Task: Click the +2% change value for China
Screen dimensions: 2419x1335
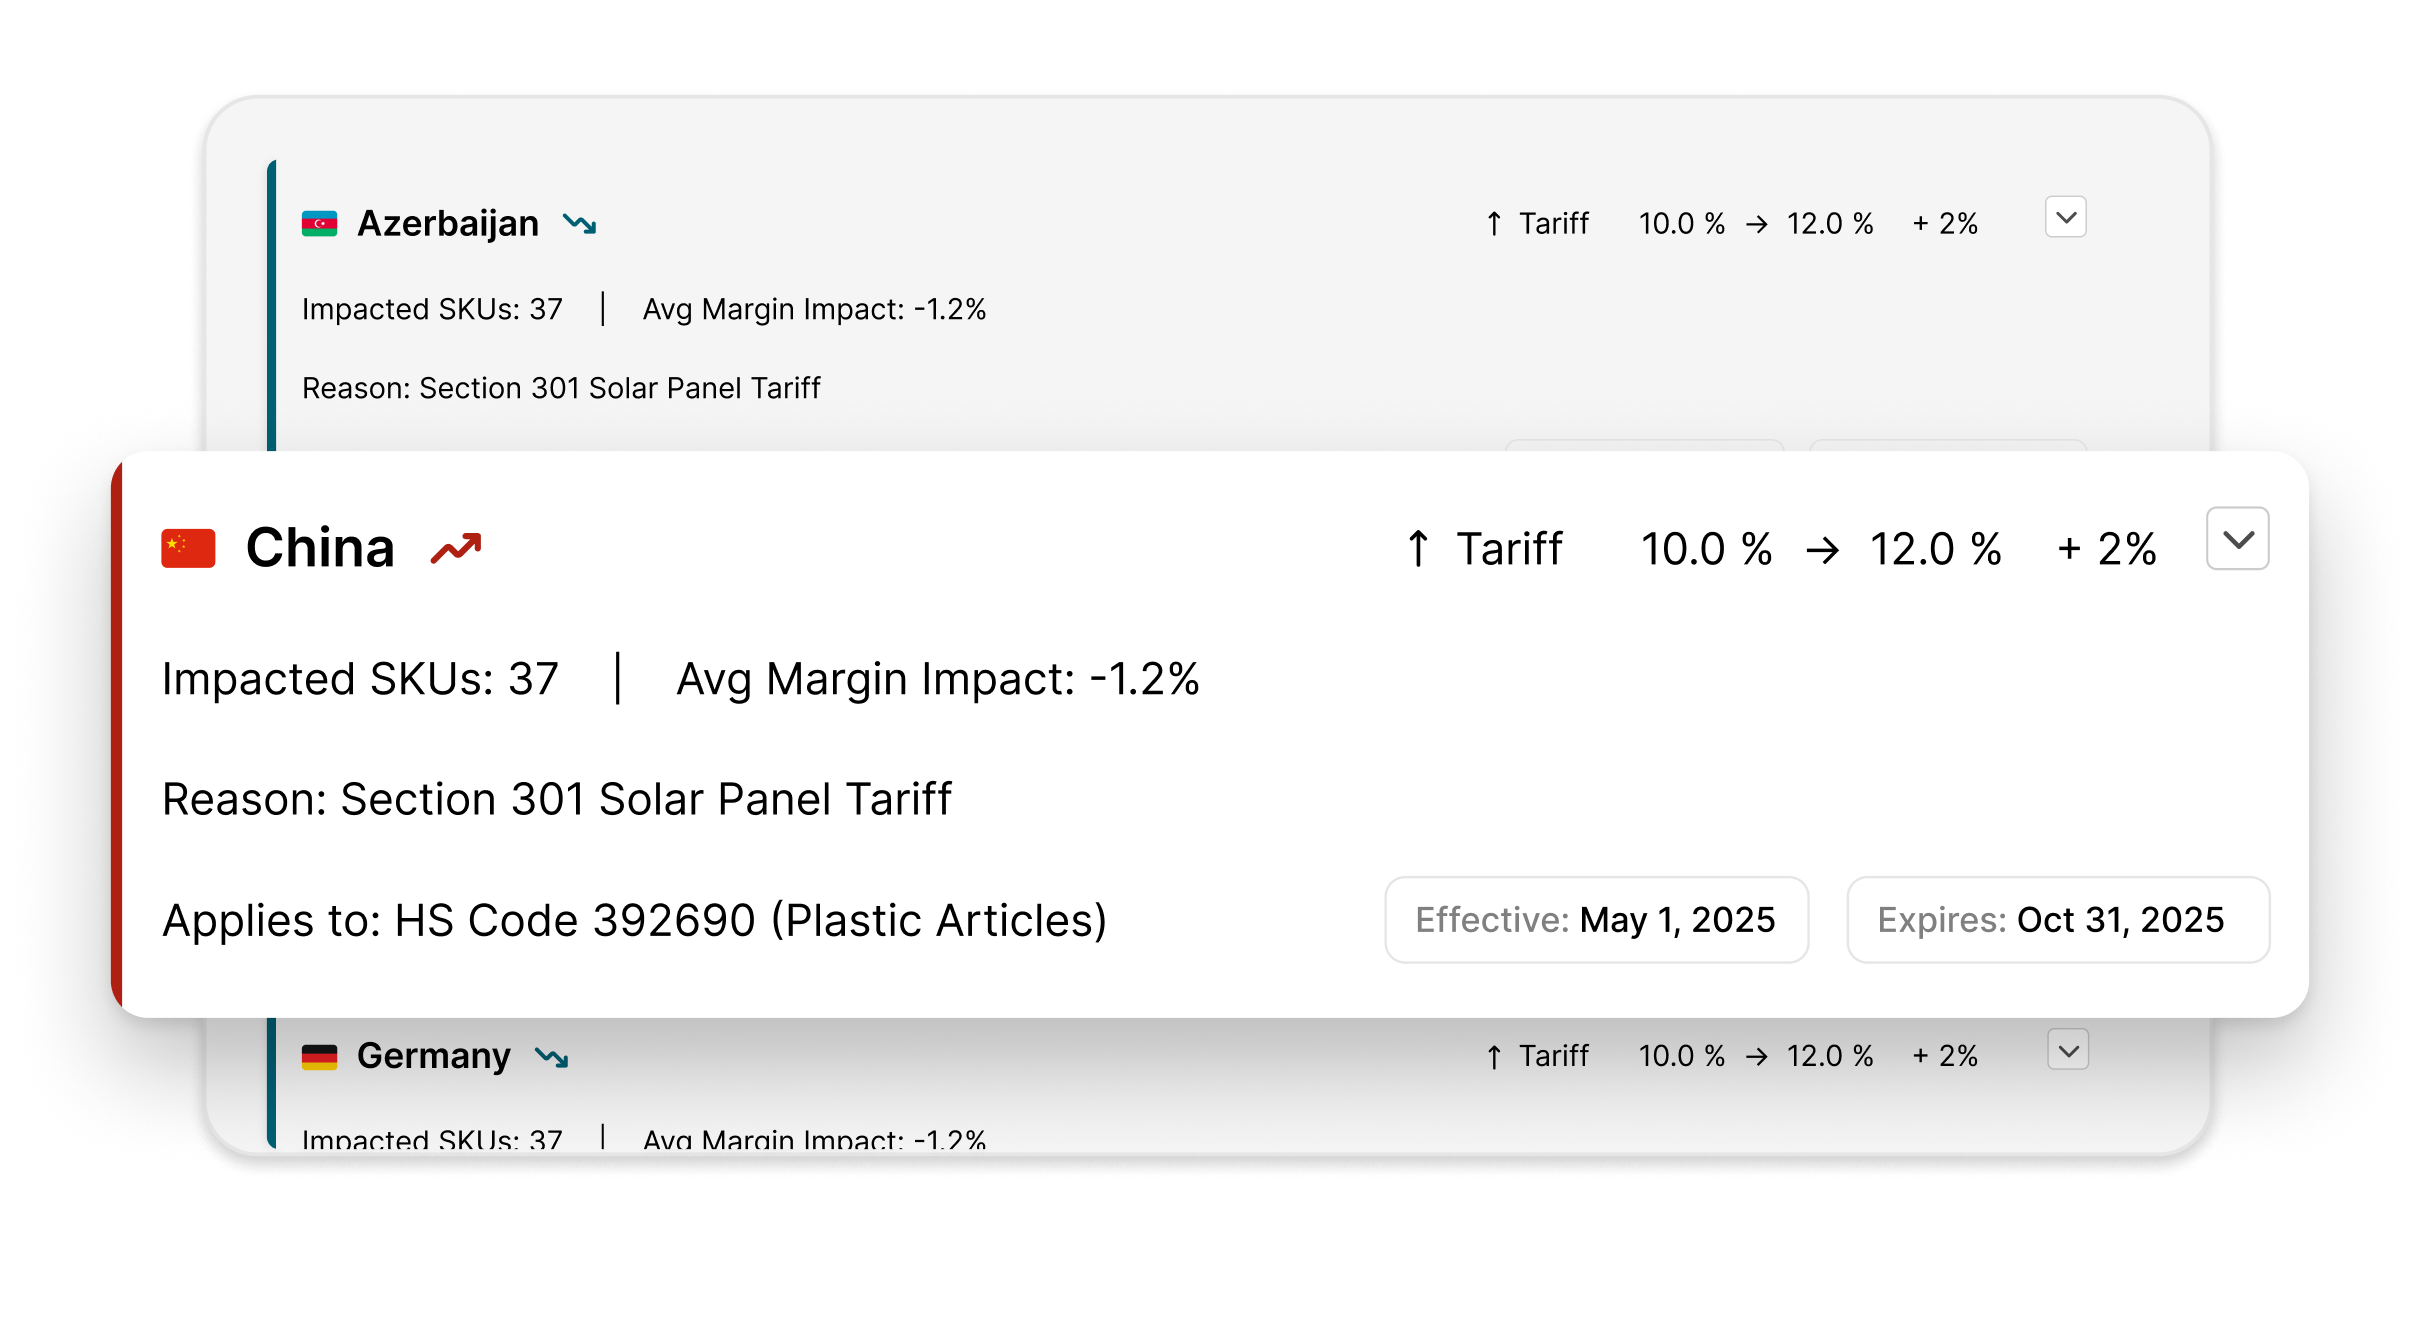Action: click(x=2107, y=549)
